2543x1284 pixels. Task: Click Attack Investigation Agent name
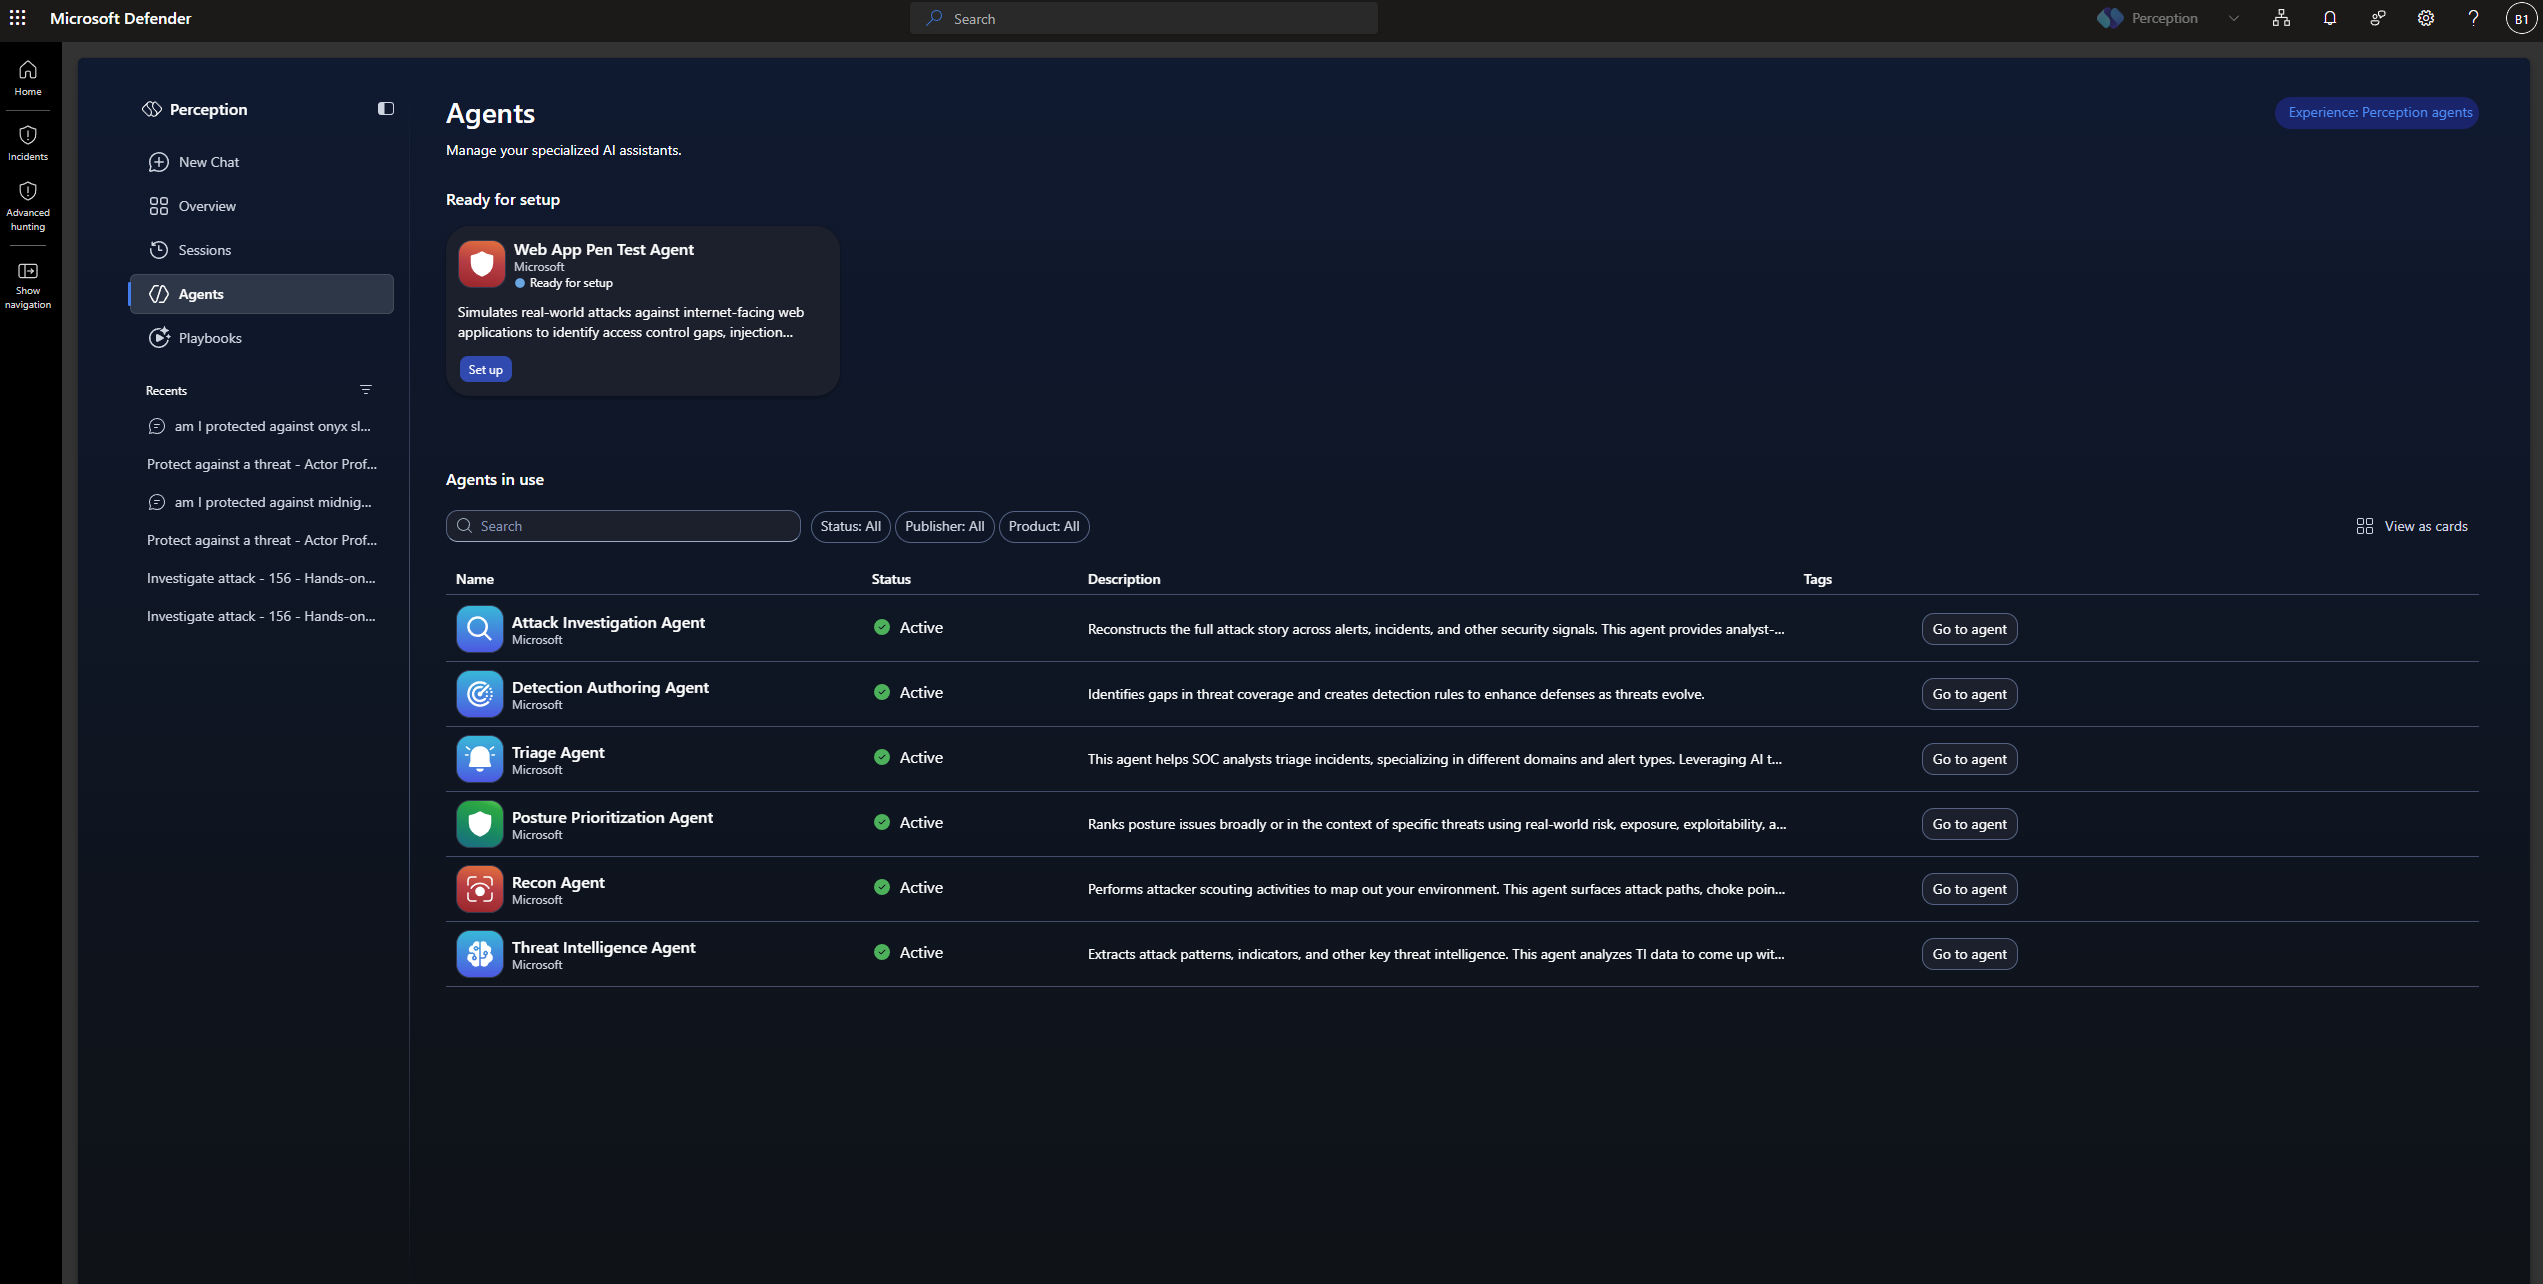point(608,622)
